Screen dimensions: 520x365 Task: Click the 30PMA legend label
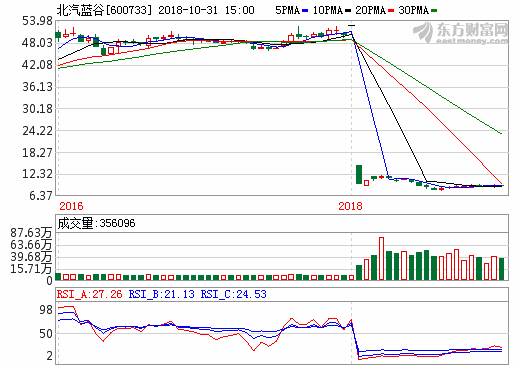(414, 10)
